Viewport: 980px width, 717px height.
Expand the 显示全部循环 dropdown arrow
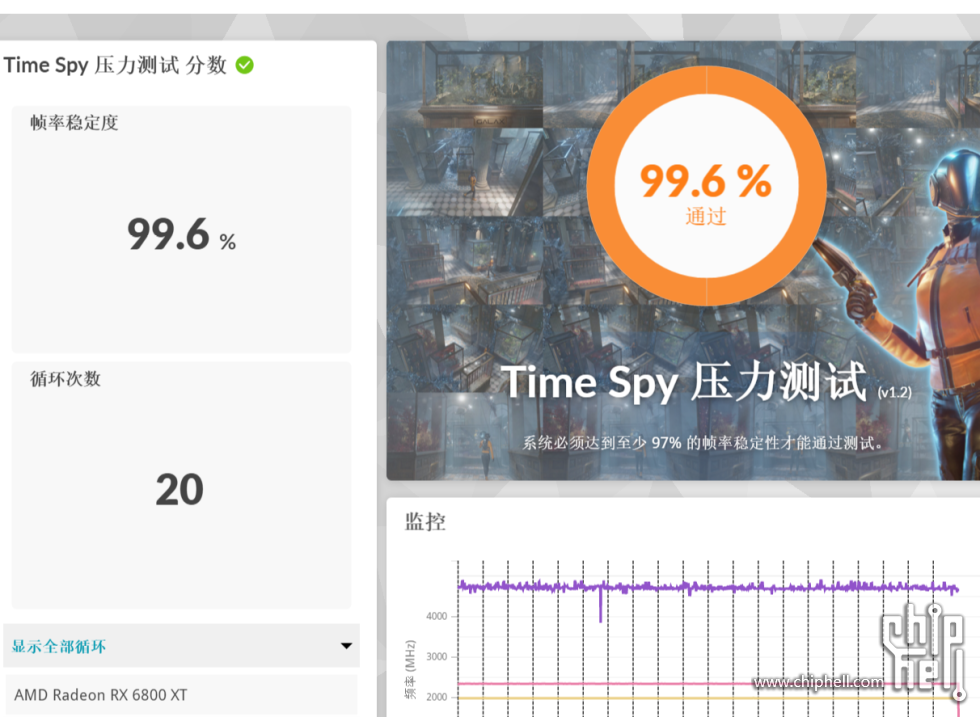[346, 646]
